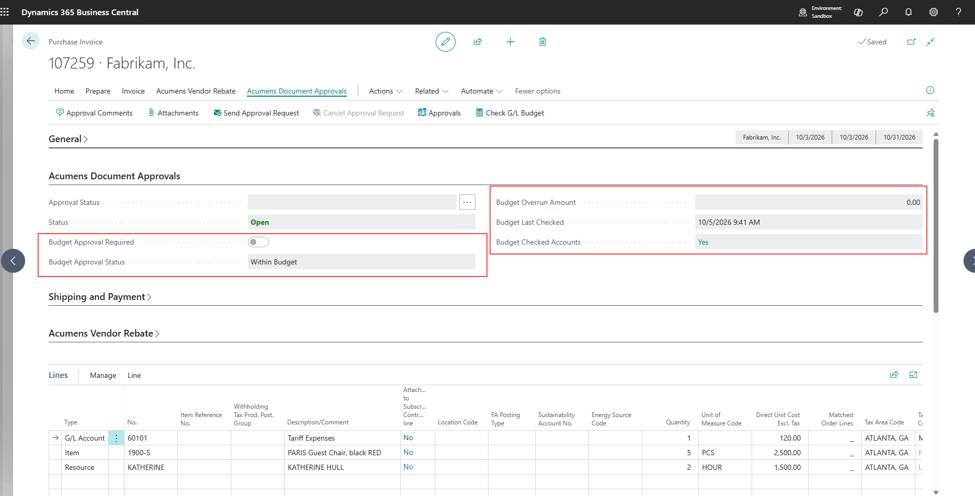Click the HOUR unit of measure cell
This screenshot has width=975, height=496.
[x=724, y=467]
